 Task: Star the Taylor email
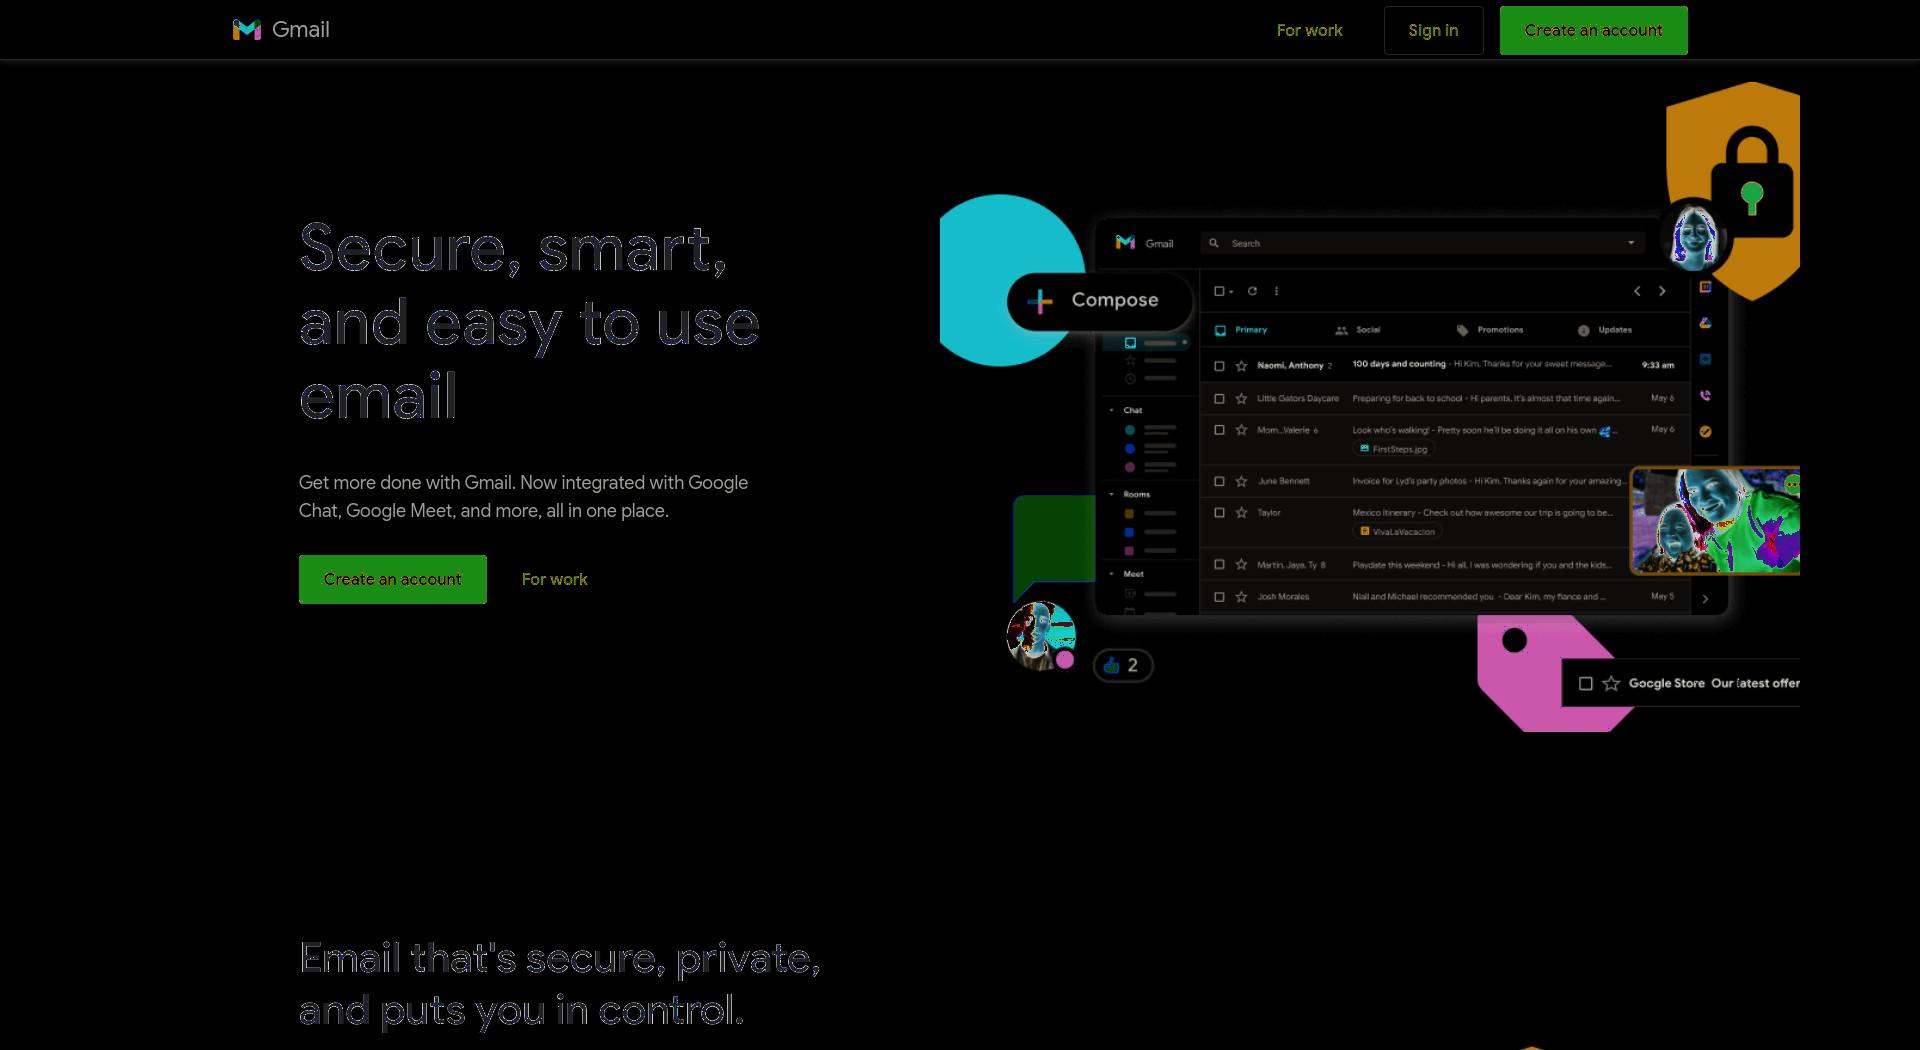click(x=1241, y=512)
